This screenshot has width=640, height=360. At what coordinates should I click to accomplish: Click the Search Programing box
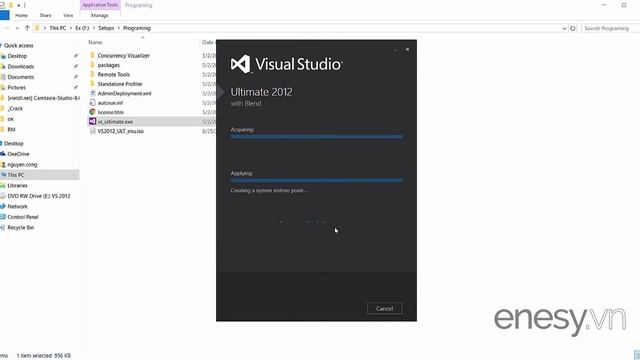(610, 28)
